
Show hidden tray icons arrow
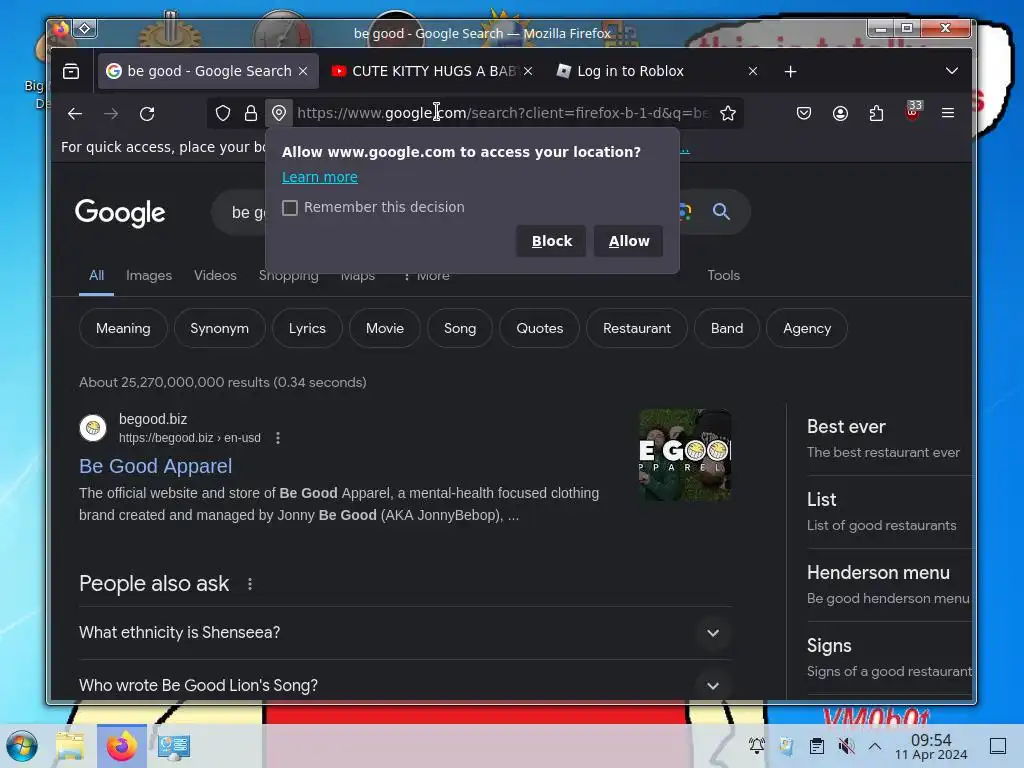[x=875, y=746]
